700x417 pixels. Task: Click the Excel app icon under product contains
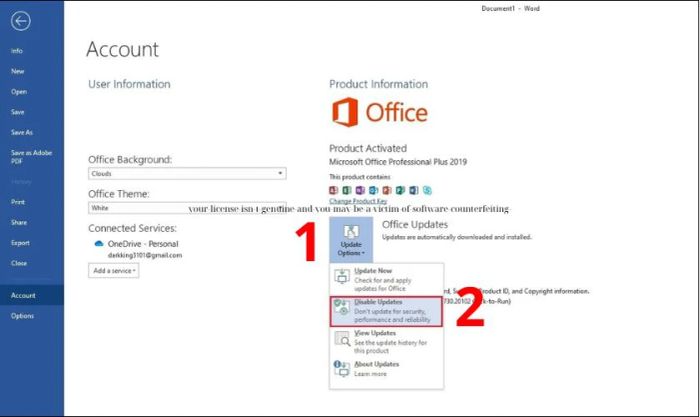[346, 190]
